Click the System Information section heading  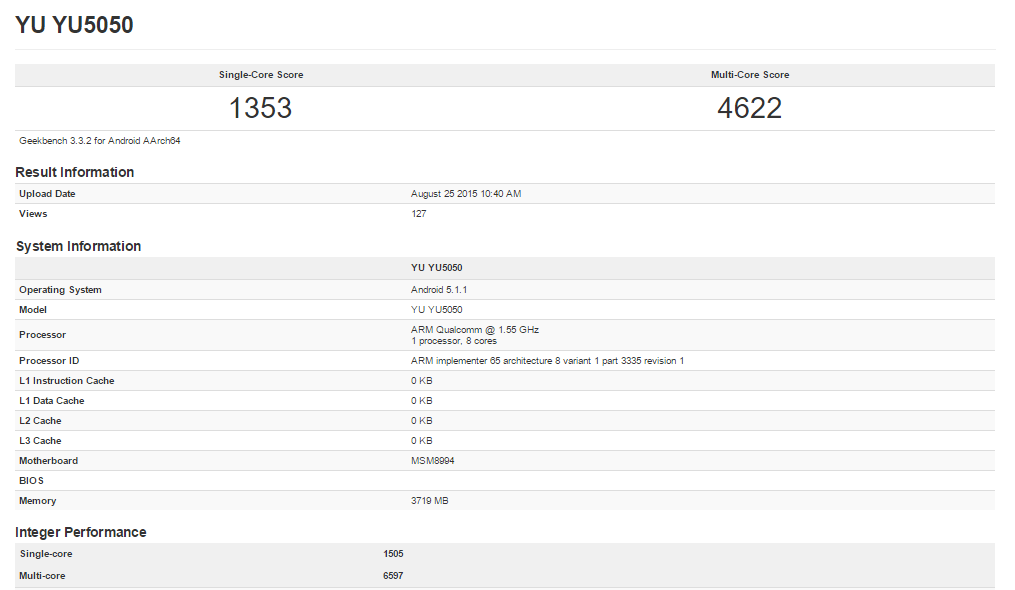79,246
